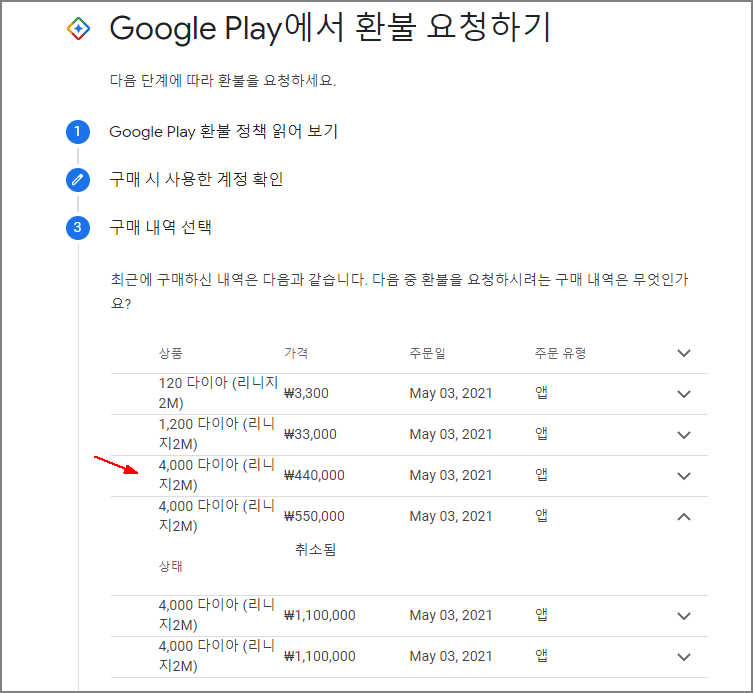This screenshot has height=693, width=753.
Task: Click the '상태' label in expanded row
Action: pyautogui.click(x=170, y=566)
